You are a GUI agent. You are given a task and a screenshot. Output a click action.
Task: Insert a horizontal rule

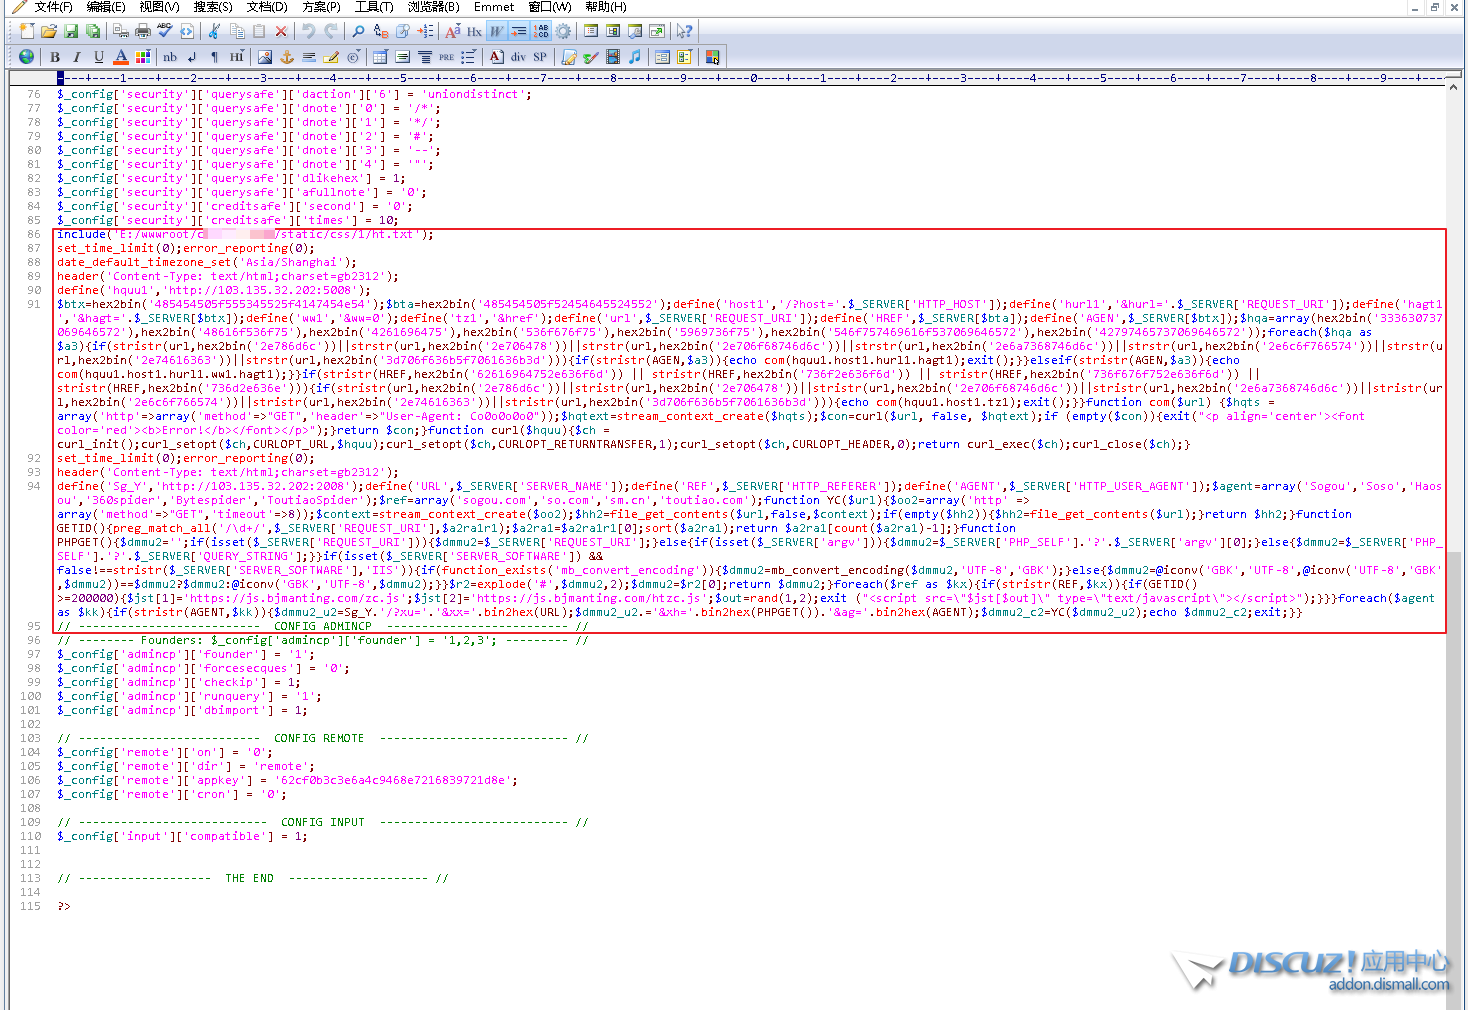[x=309, y=57]
